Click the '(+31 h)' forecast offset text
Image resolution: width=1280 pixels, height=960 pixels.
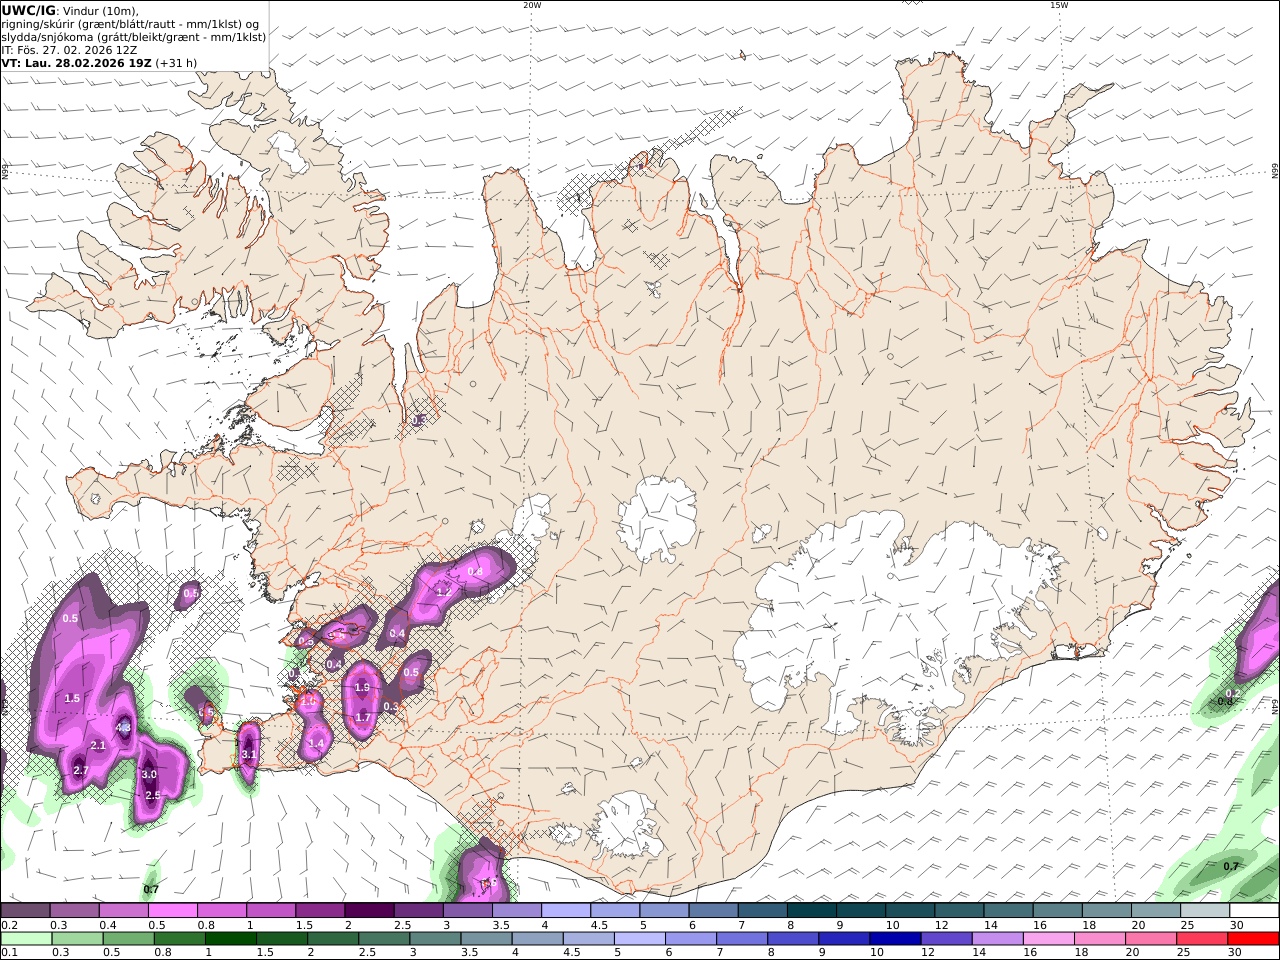pos(176,62)
